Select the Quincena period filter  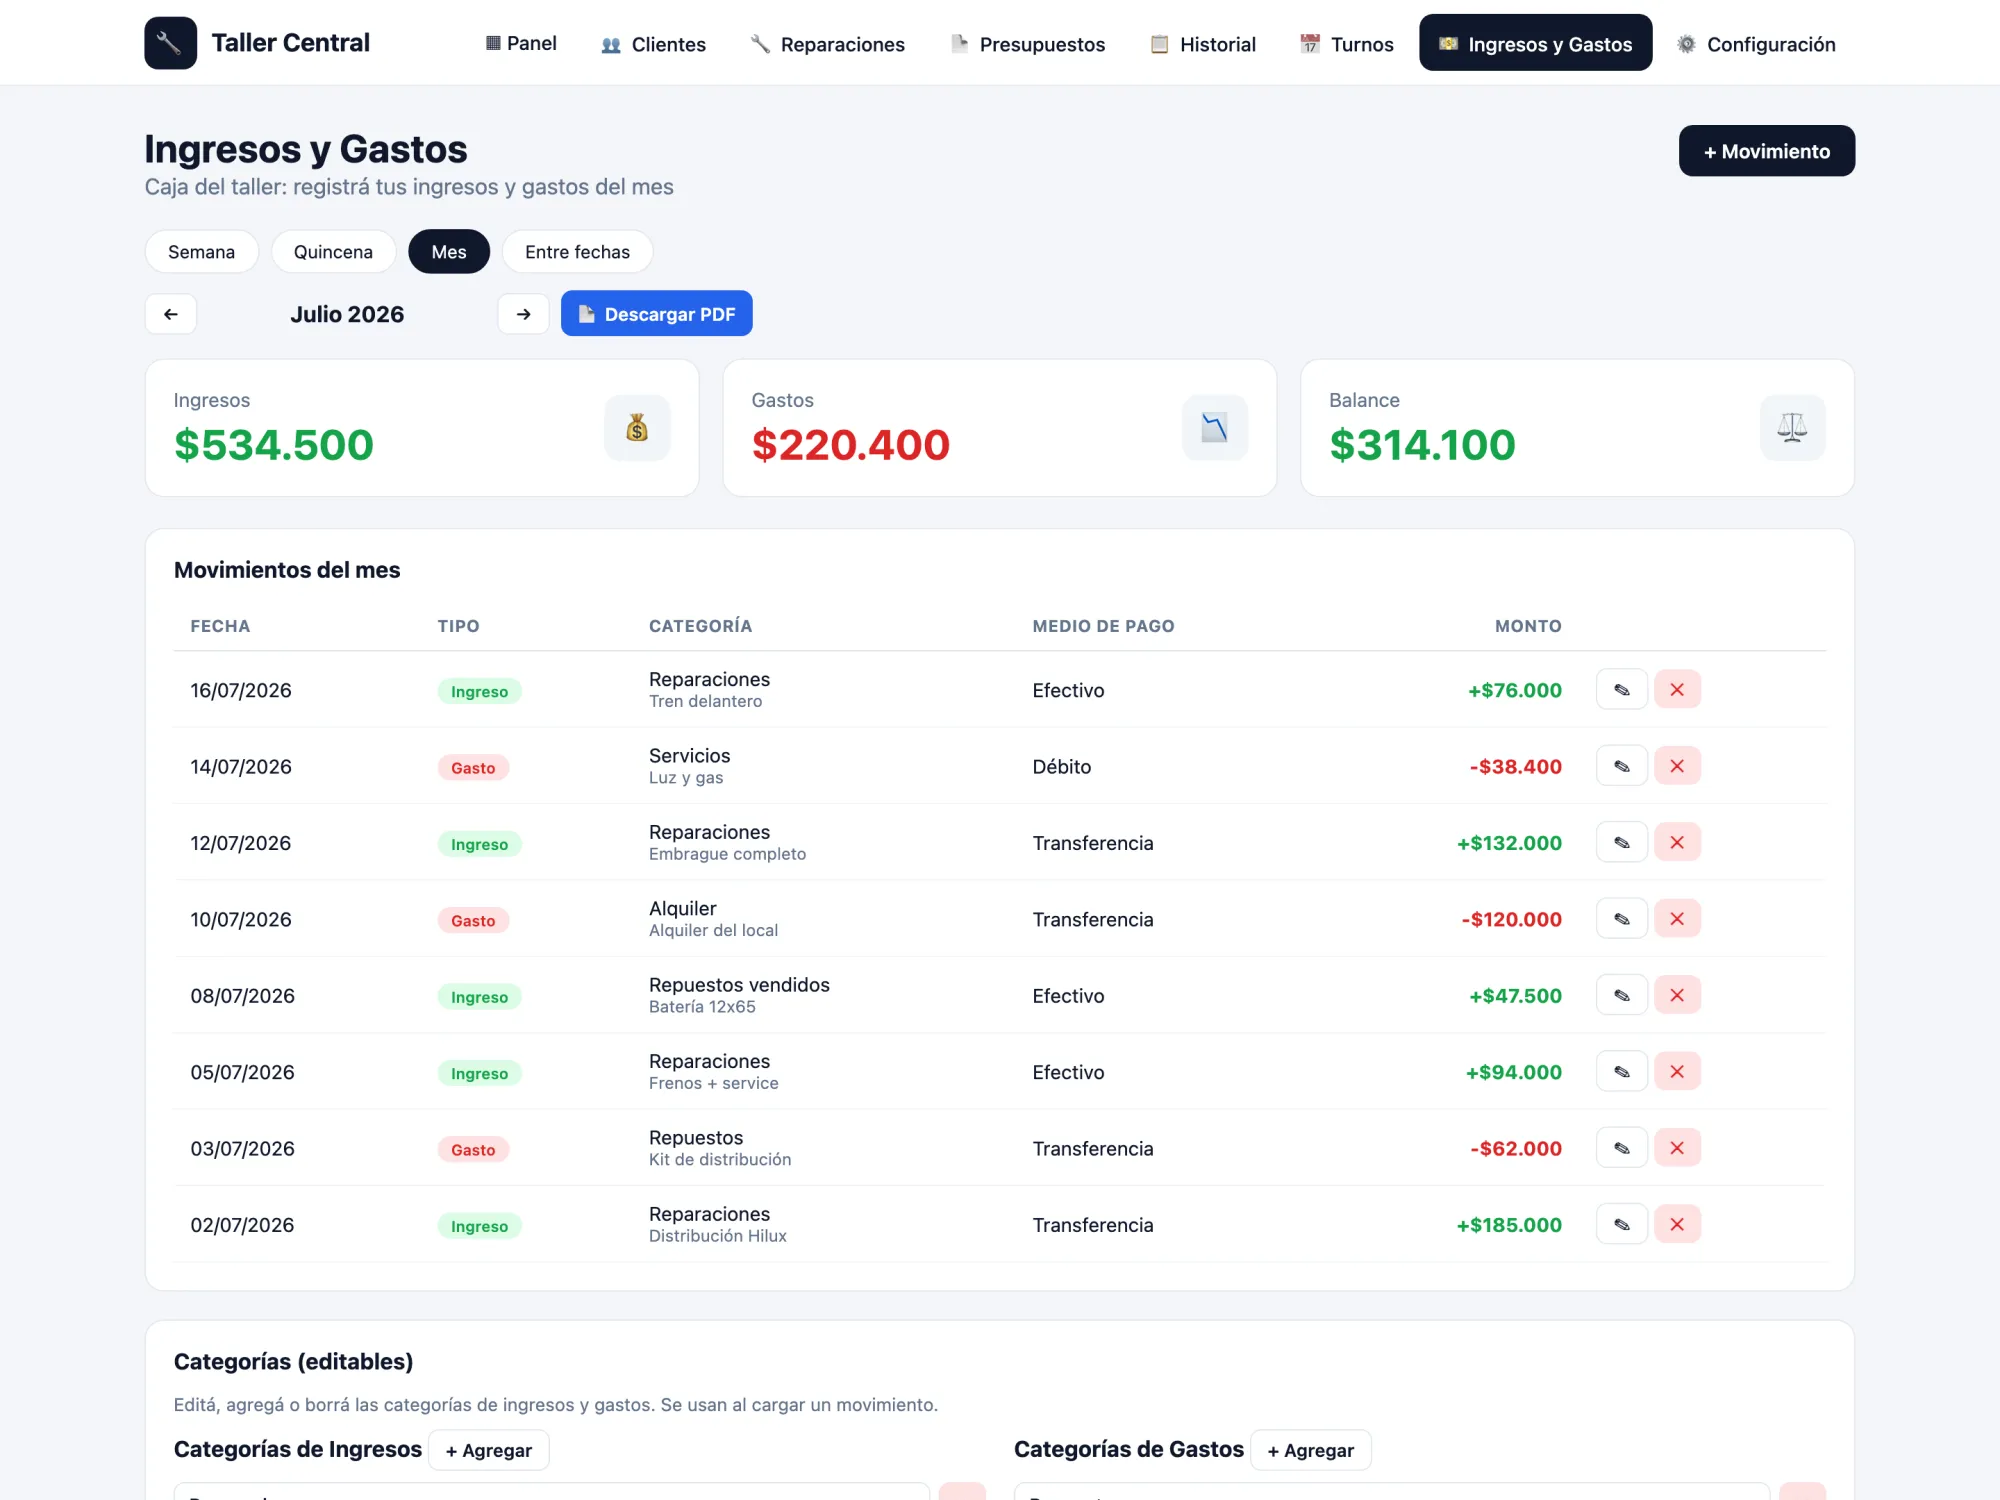coord(333,252)
